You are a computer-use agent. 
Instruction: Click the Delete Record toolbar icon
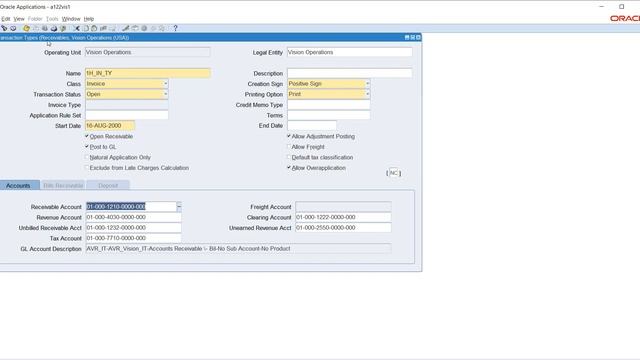pyautogui.click(x=112, y=28)
